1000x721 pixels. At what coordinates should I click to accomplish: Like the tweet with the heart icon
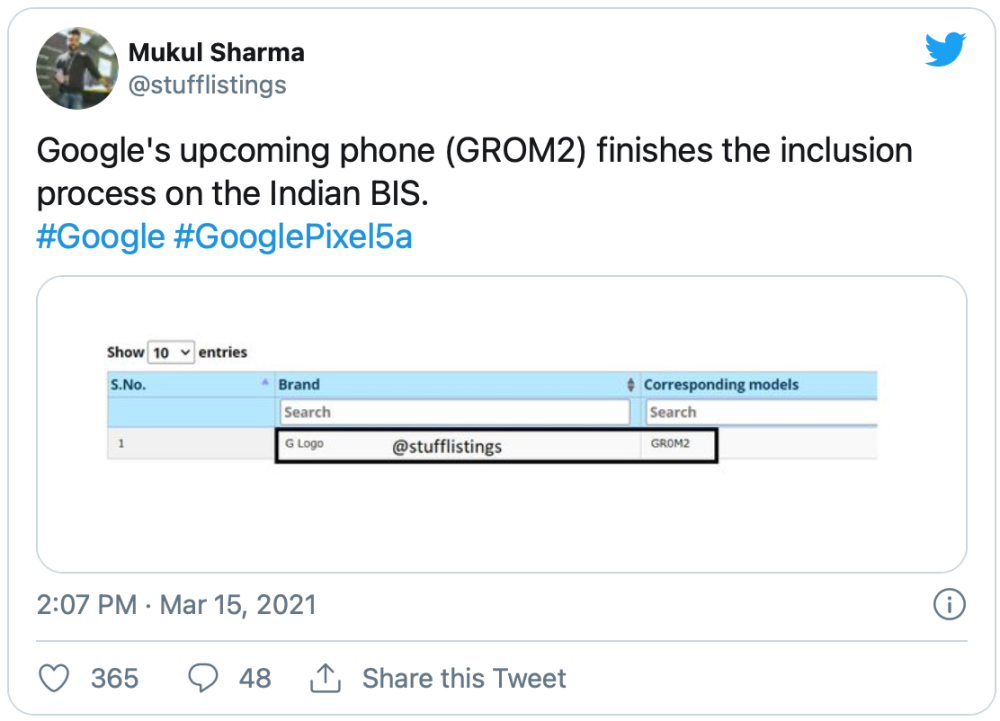(54, 678)
